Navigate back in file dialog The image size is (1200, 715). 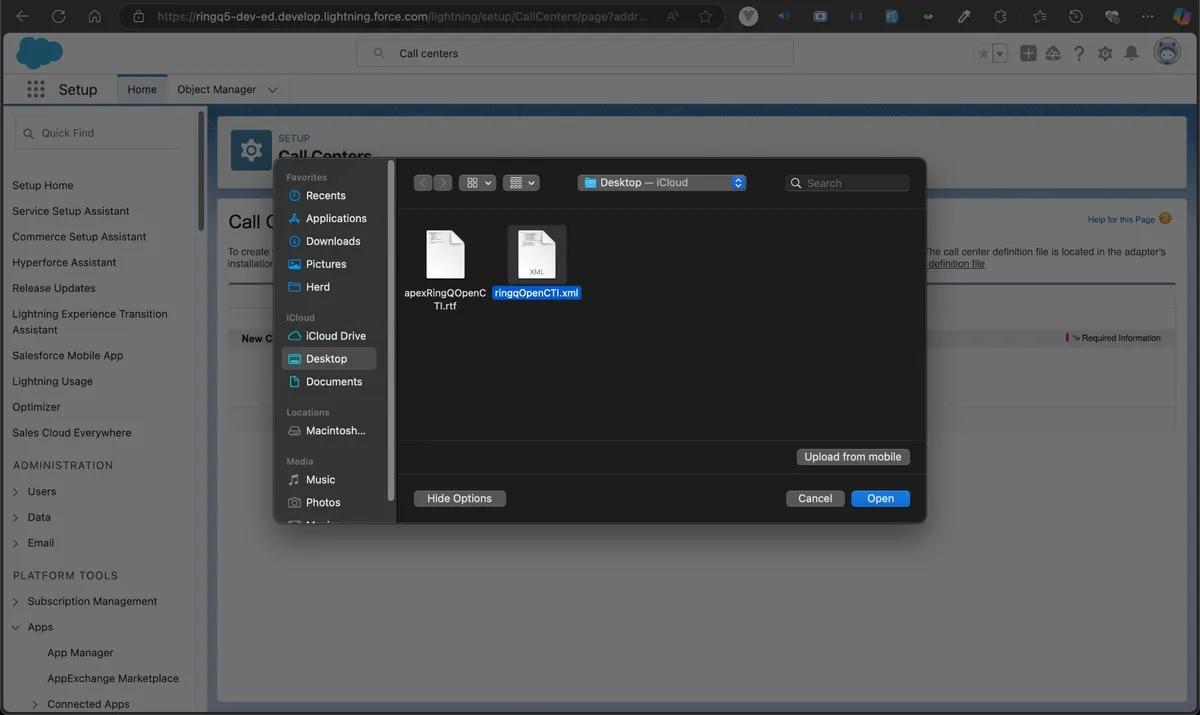tap(423, 183)
